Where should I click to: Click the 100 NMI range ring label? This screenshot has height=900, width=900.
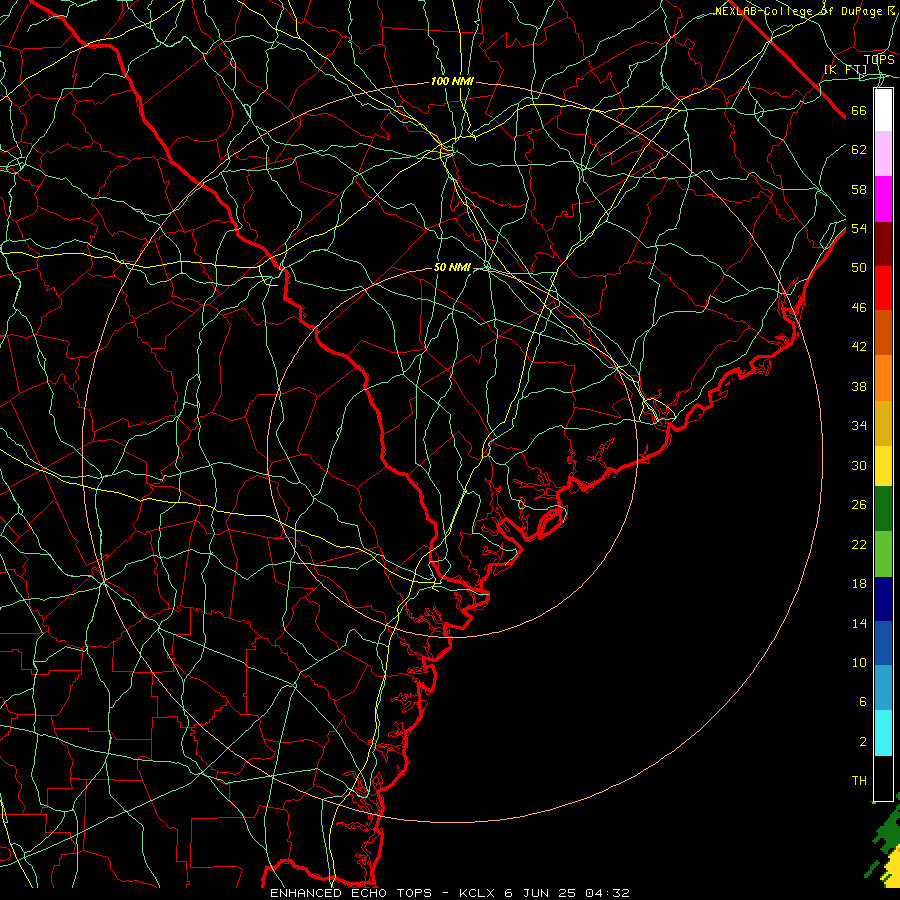(452, 82)
